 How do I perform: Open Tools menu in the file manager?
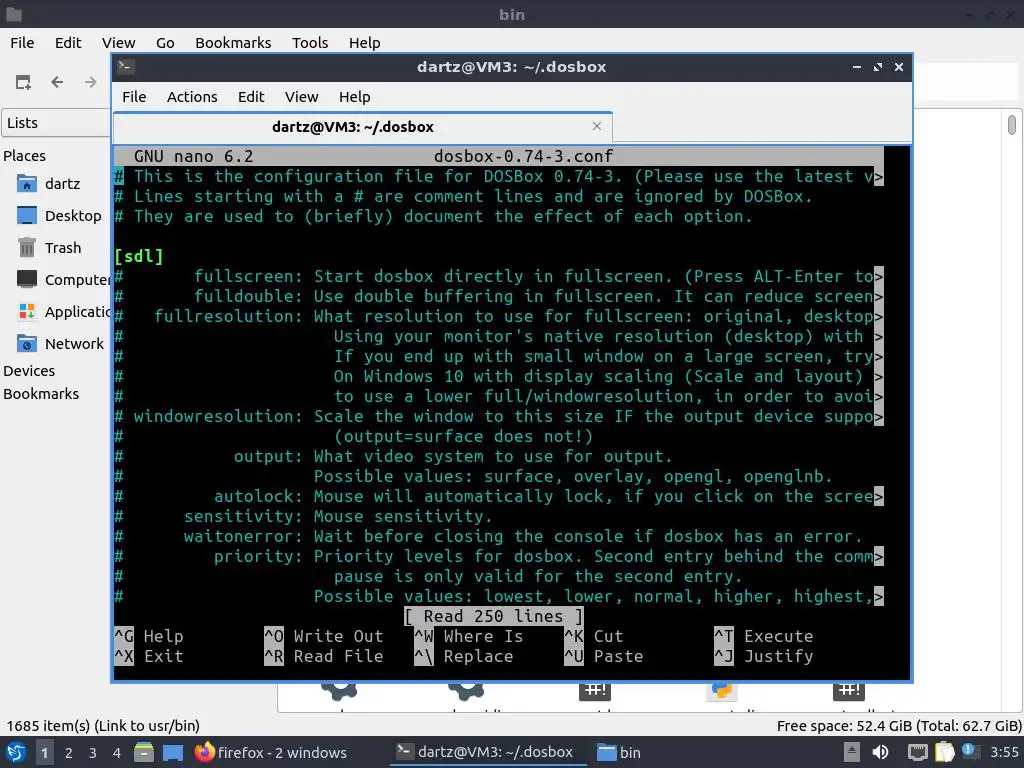(310, 42)
